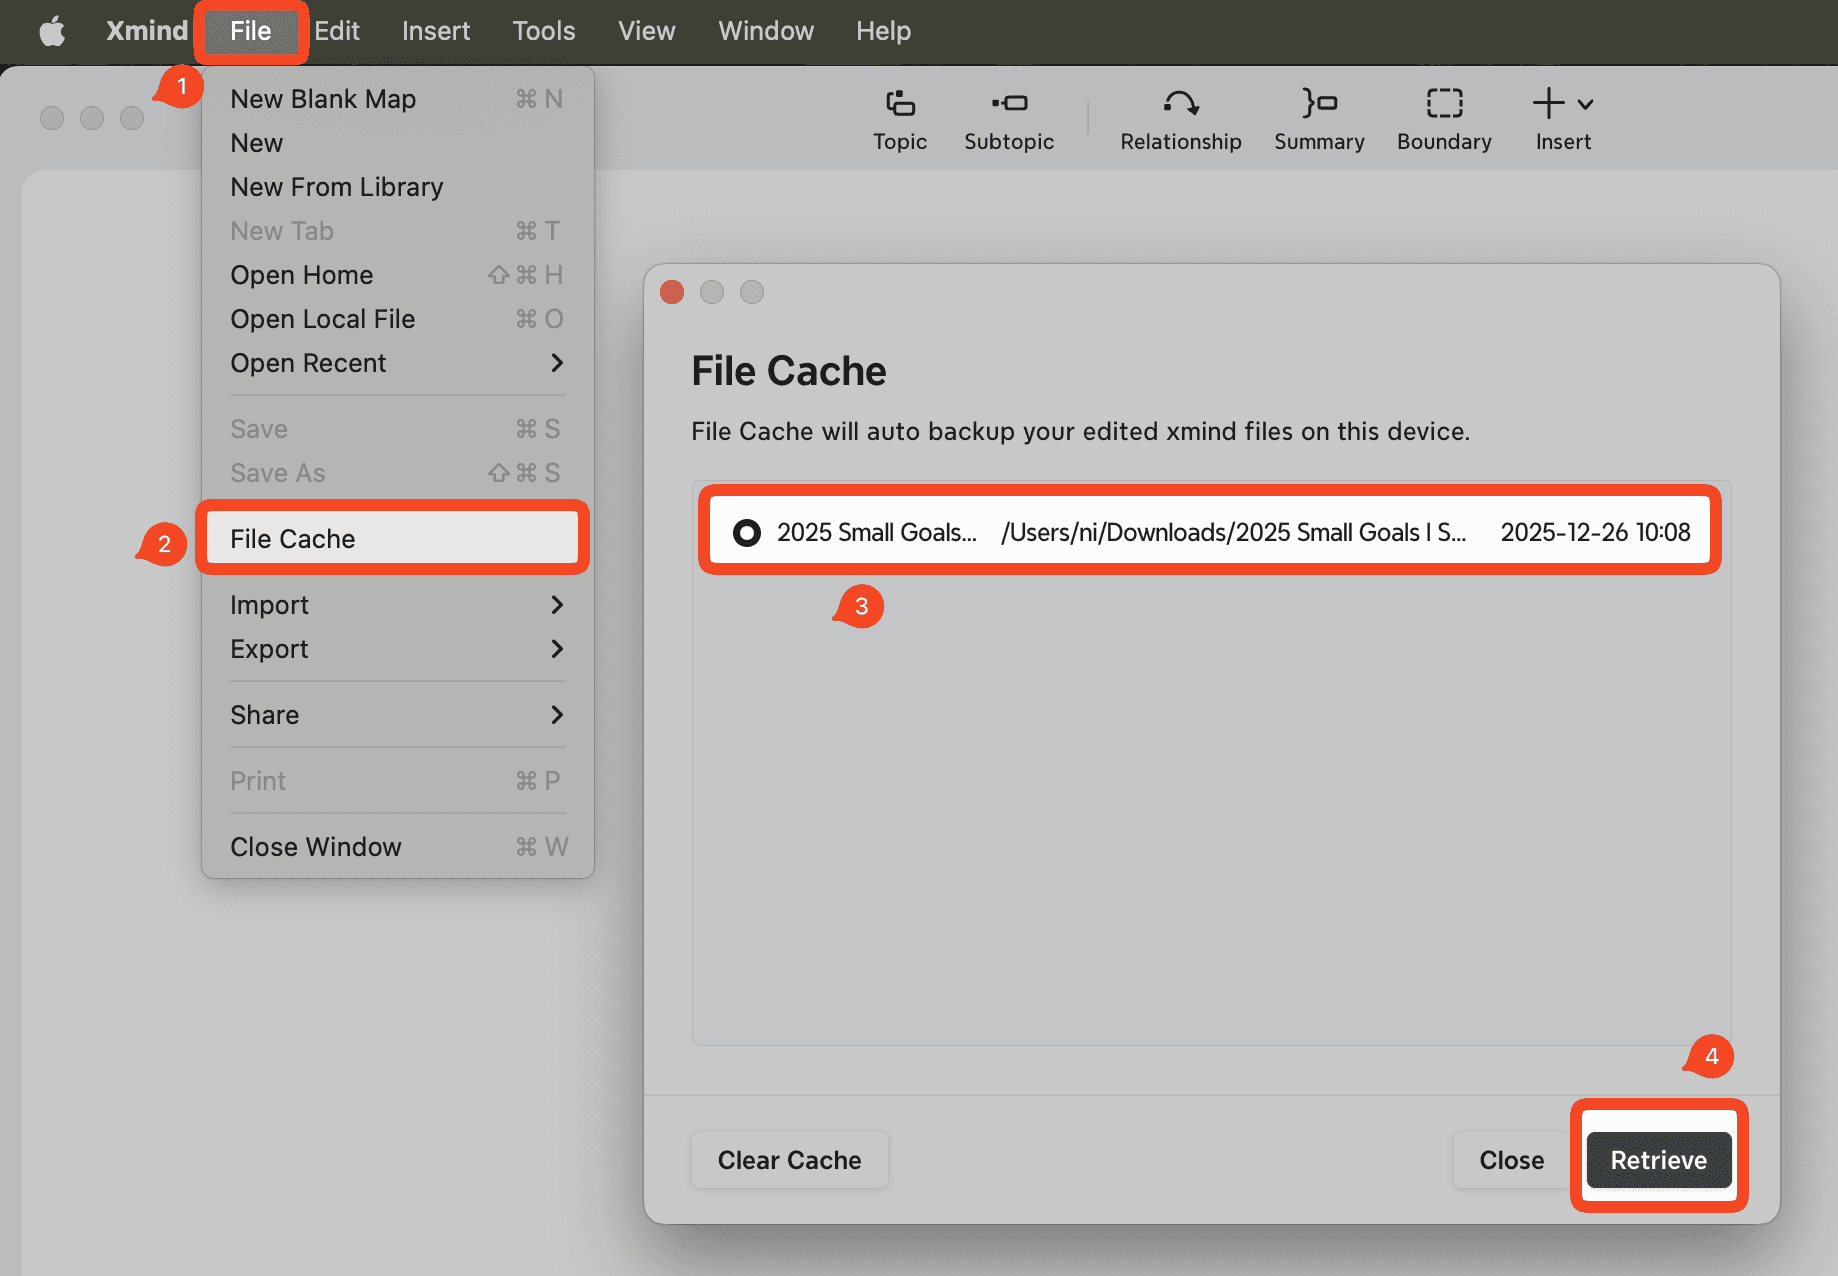Open the Help menu

point(884,31)
